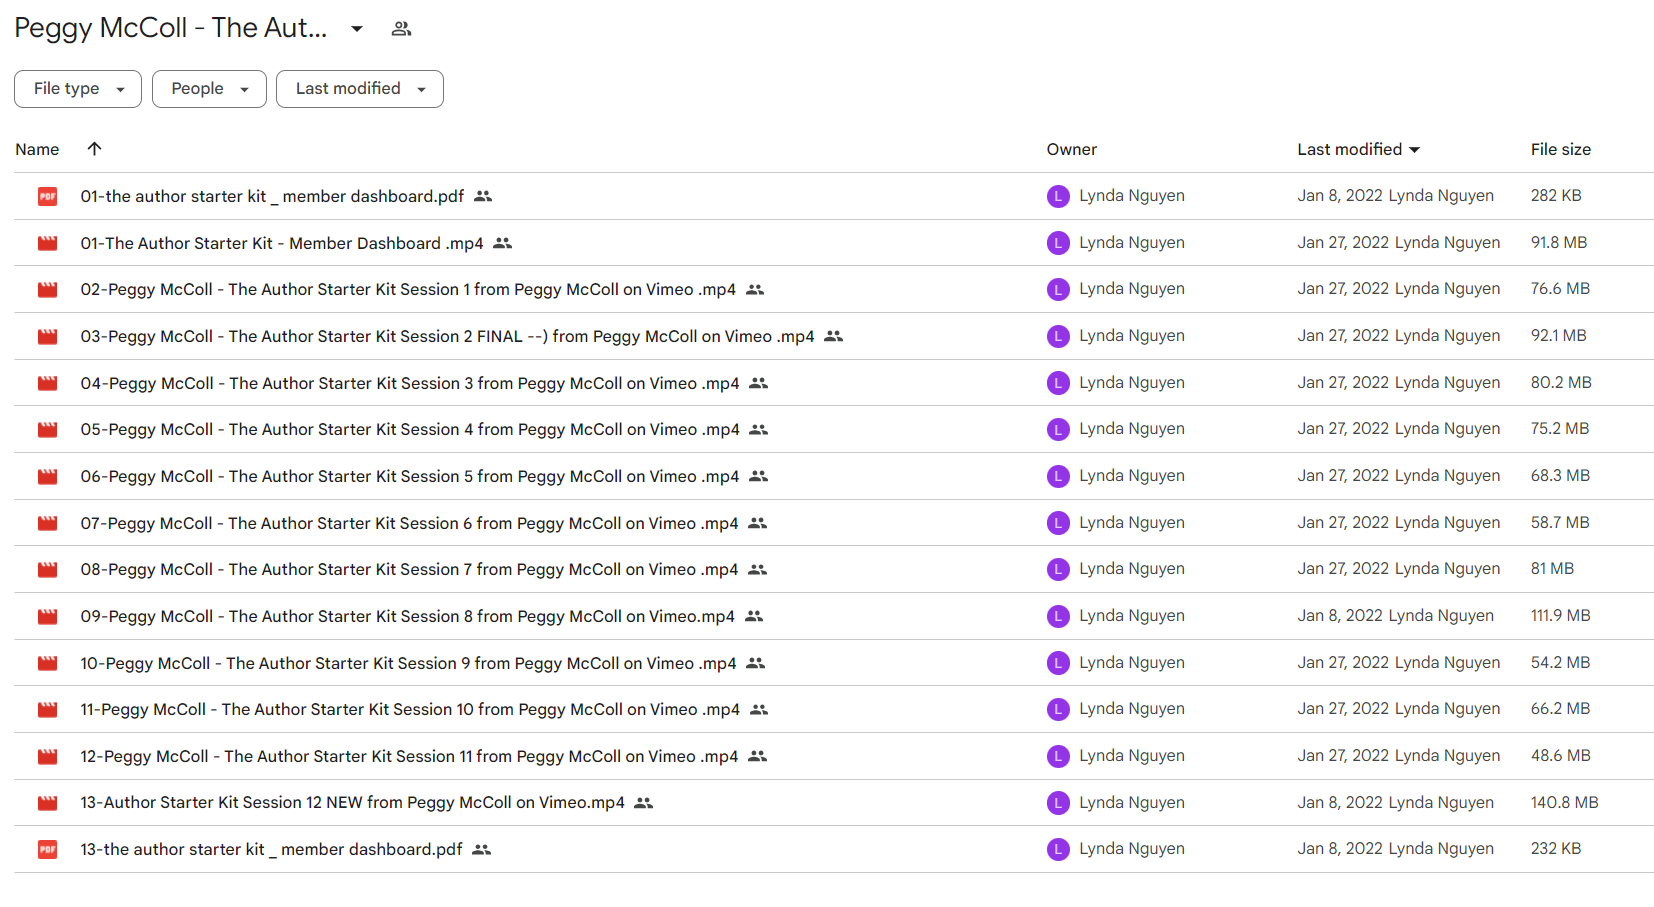
Task: Click video icon of the Session 3 file
Action: [x=47, y=383]
